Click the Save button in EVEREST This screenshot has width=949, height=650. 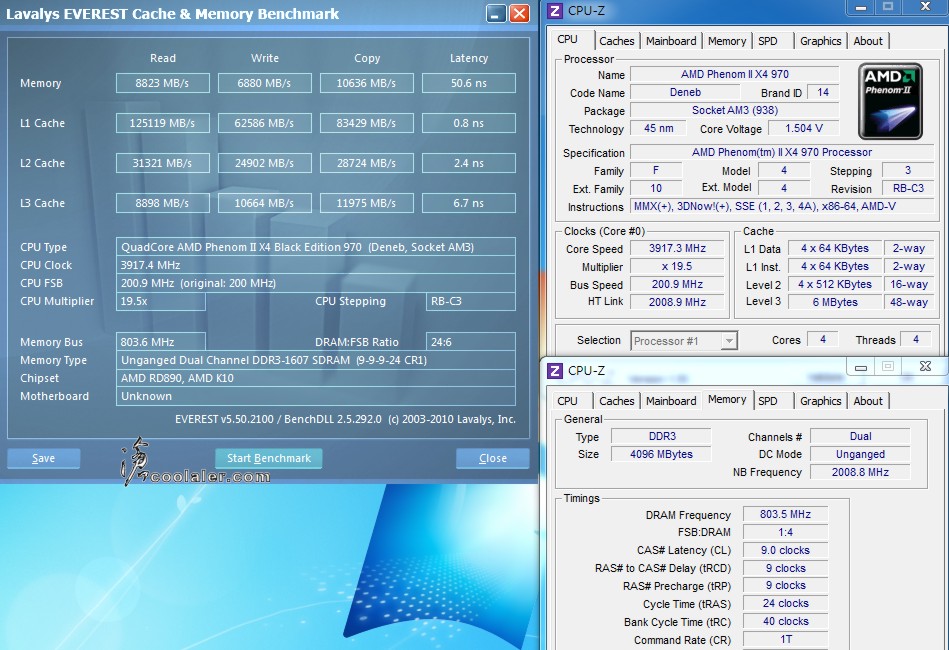click(x=44, y=459)
